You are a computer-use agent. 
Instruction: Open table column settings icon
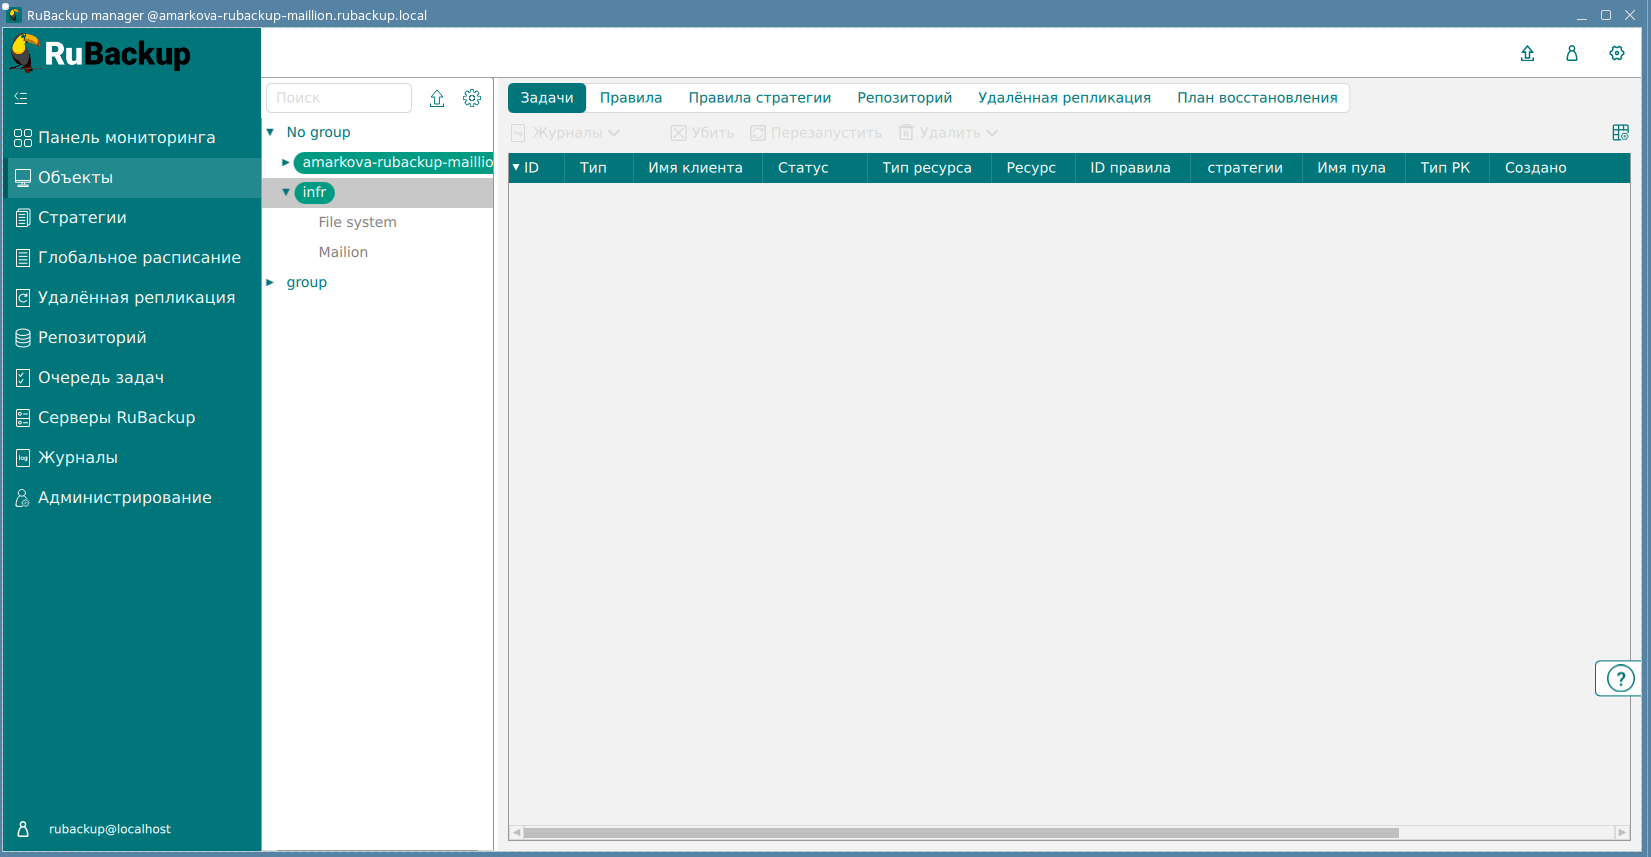point(1621,133)
